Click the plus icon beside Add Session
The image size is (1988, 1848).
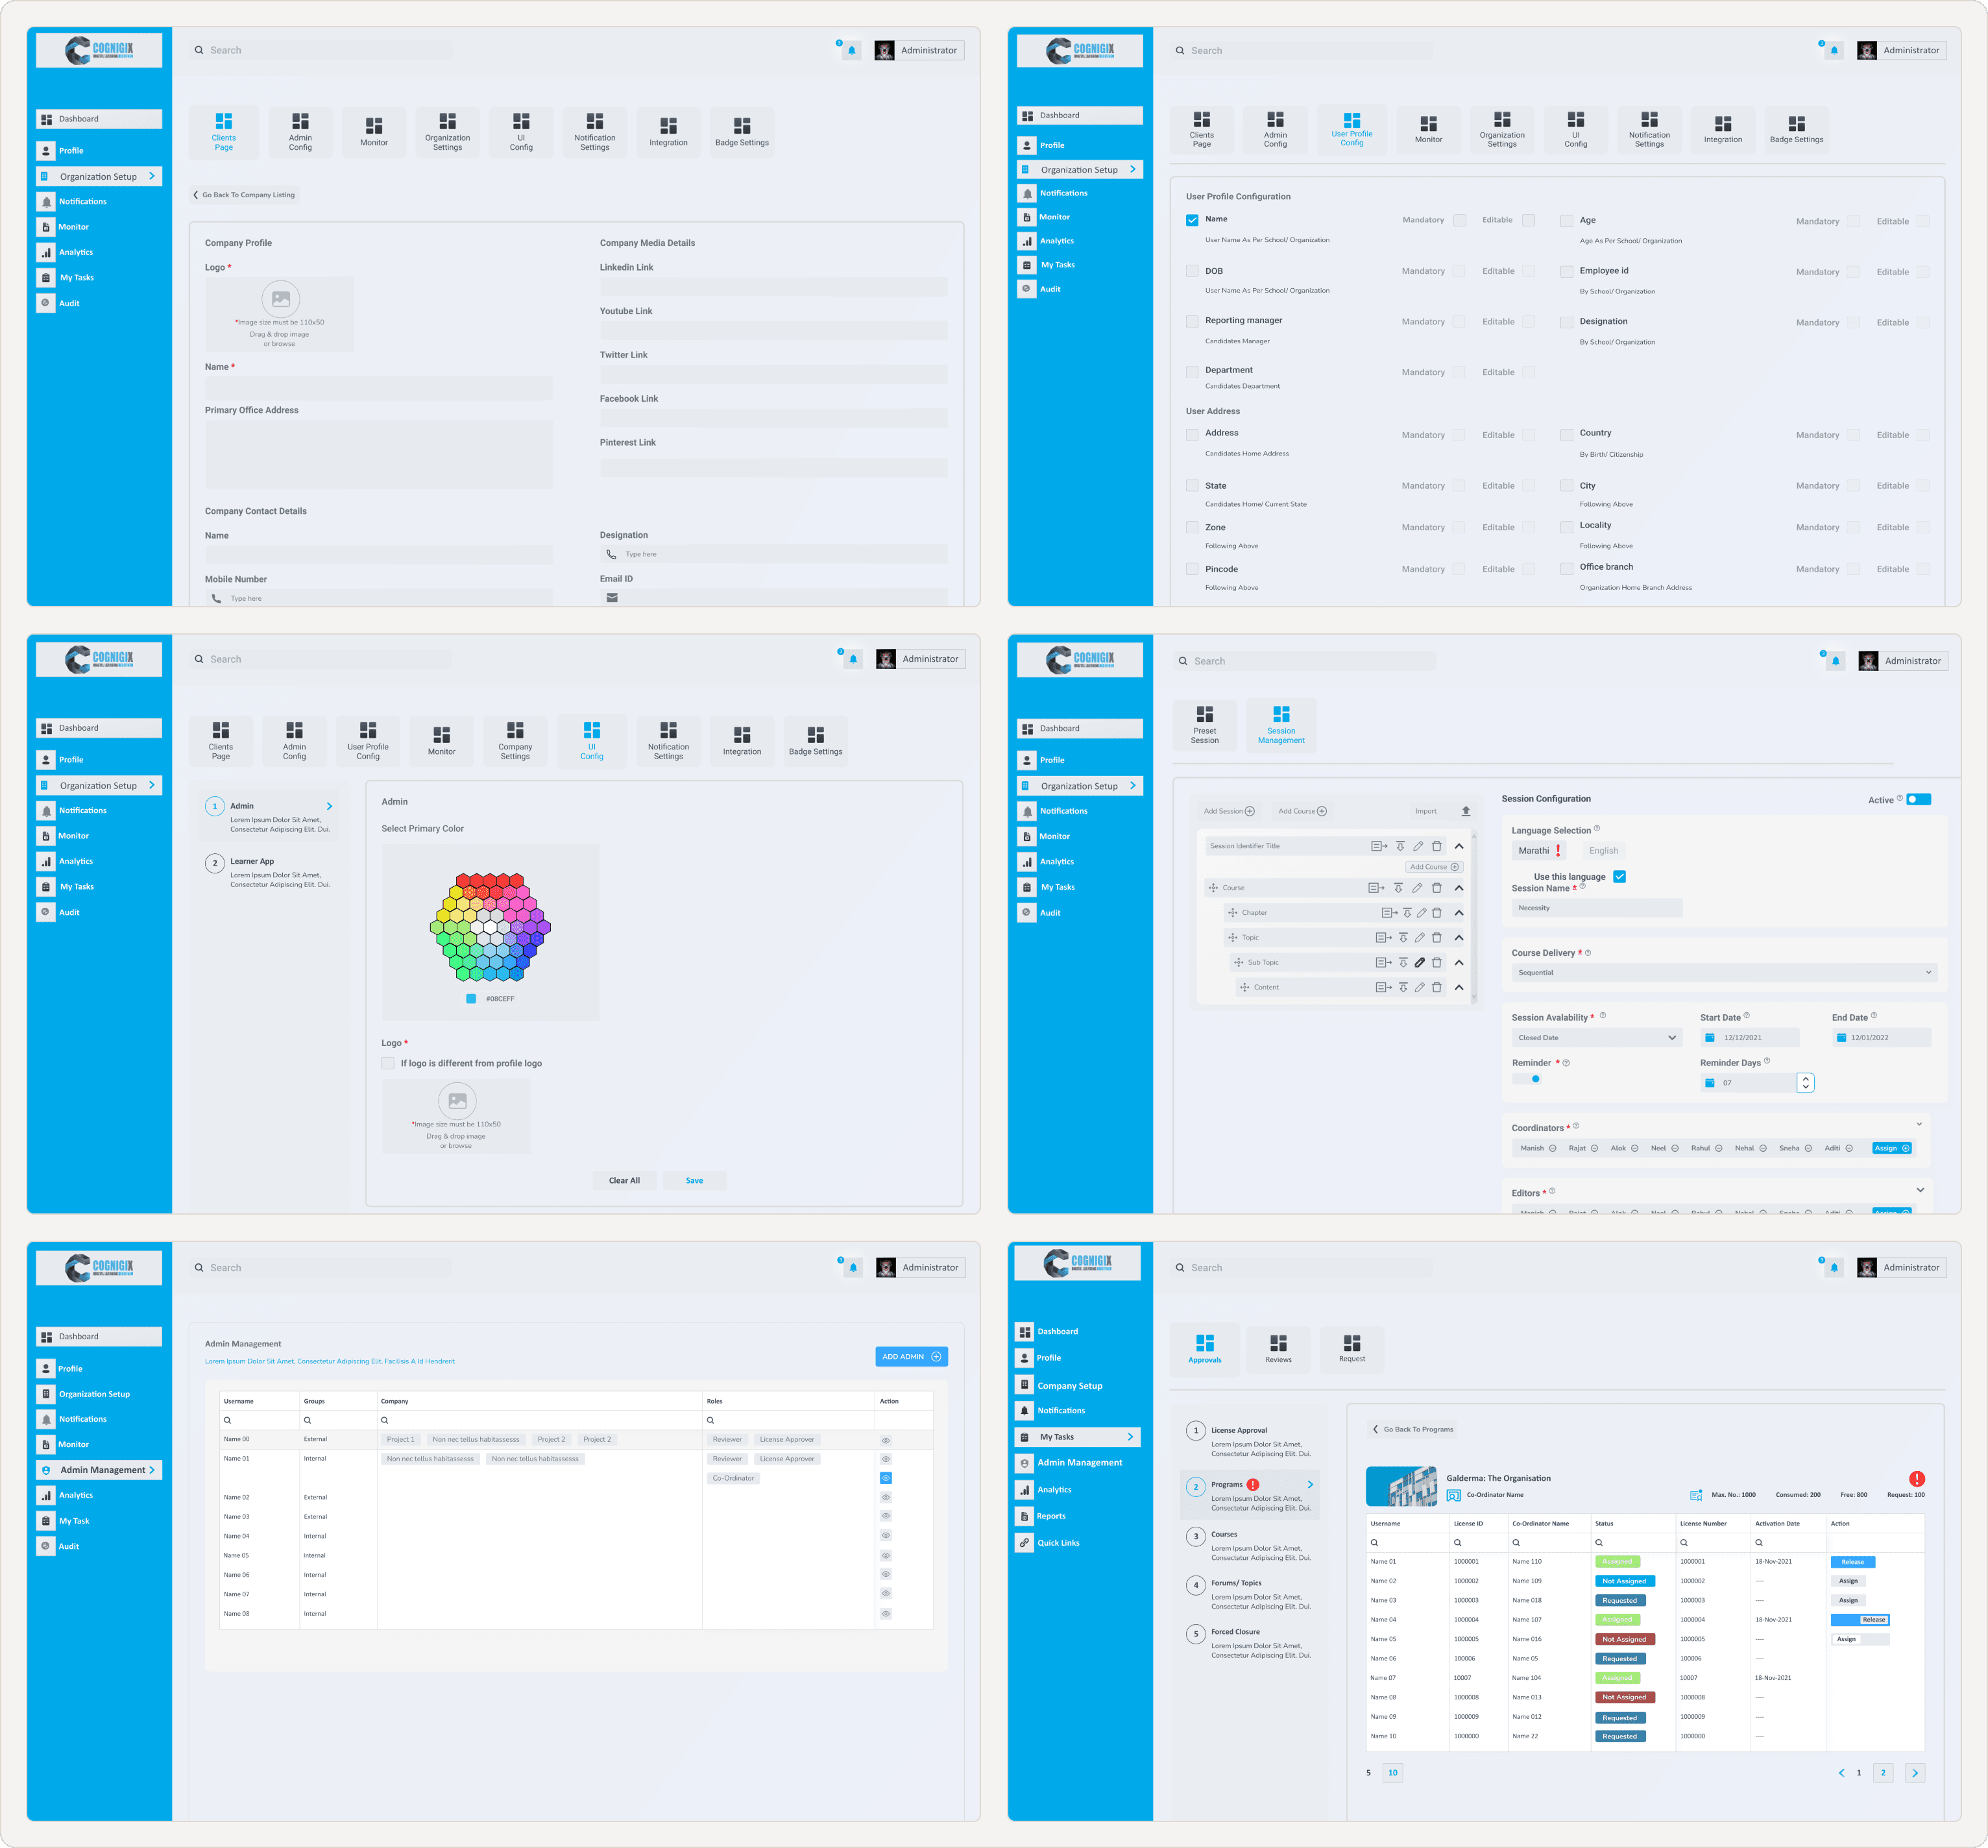(1249, 811)
